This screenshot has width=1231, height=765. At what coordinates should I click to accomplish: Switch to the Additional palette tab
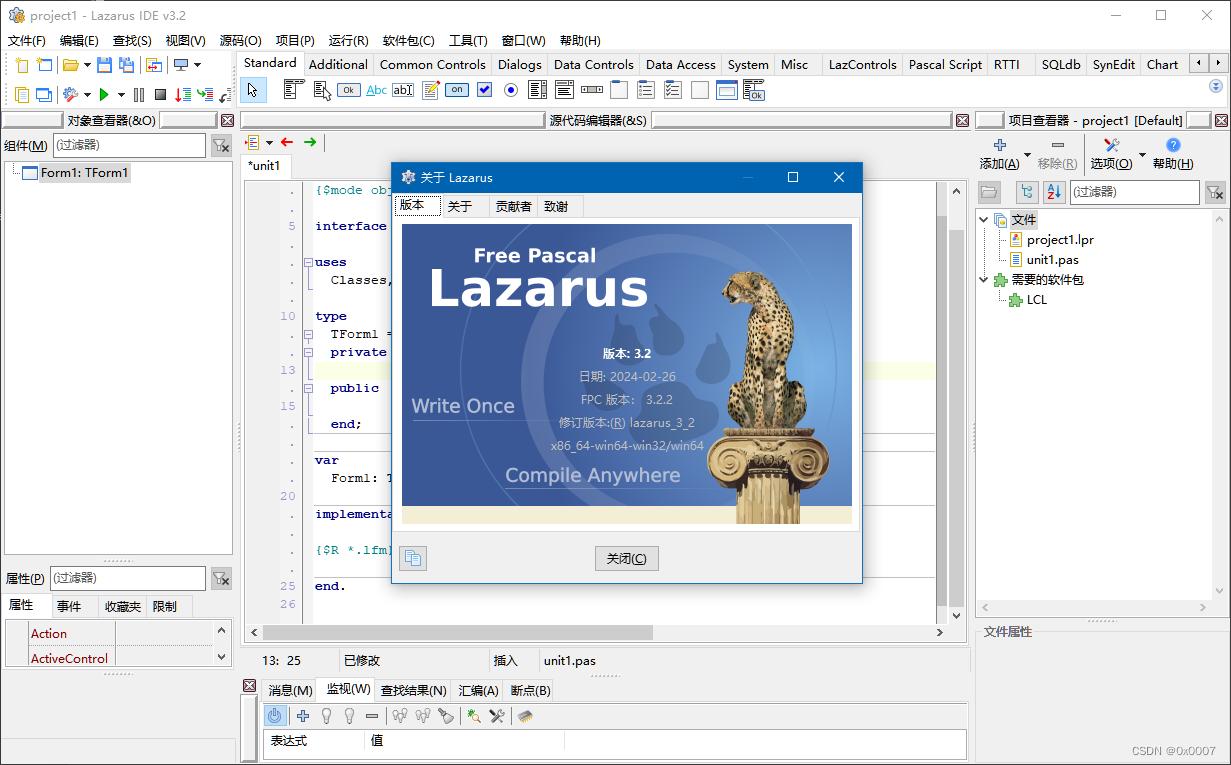(338, 64)
